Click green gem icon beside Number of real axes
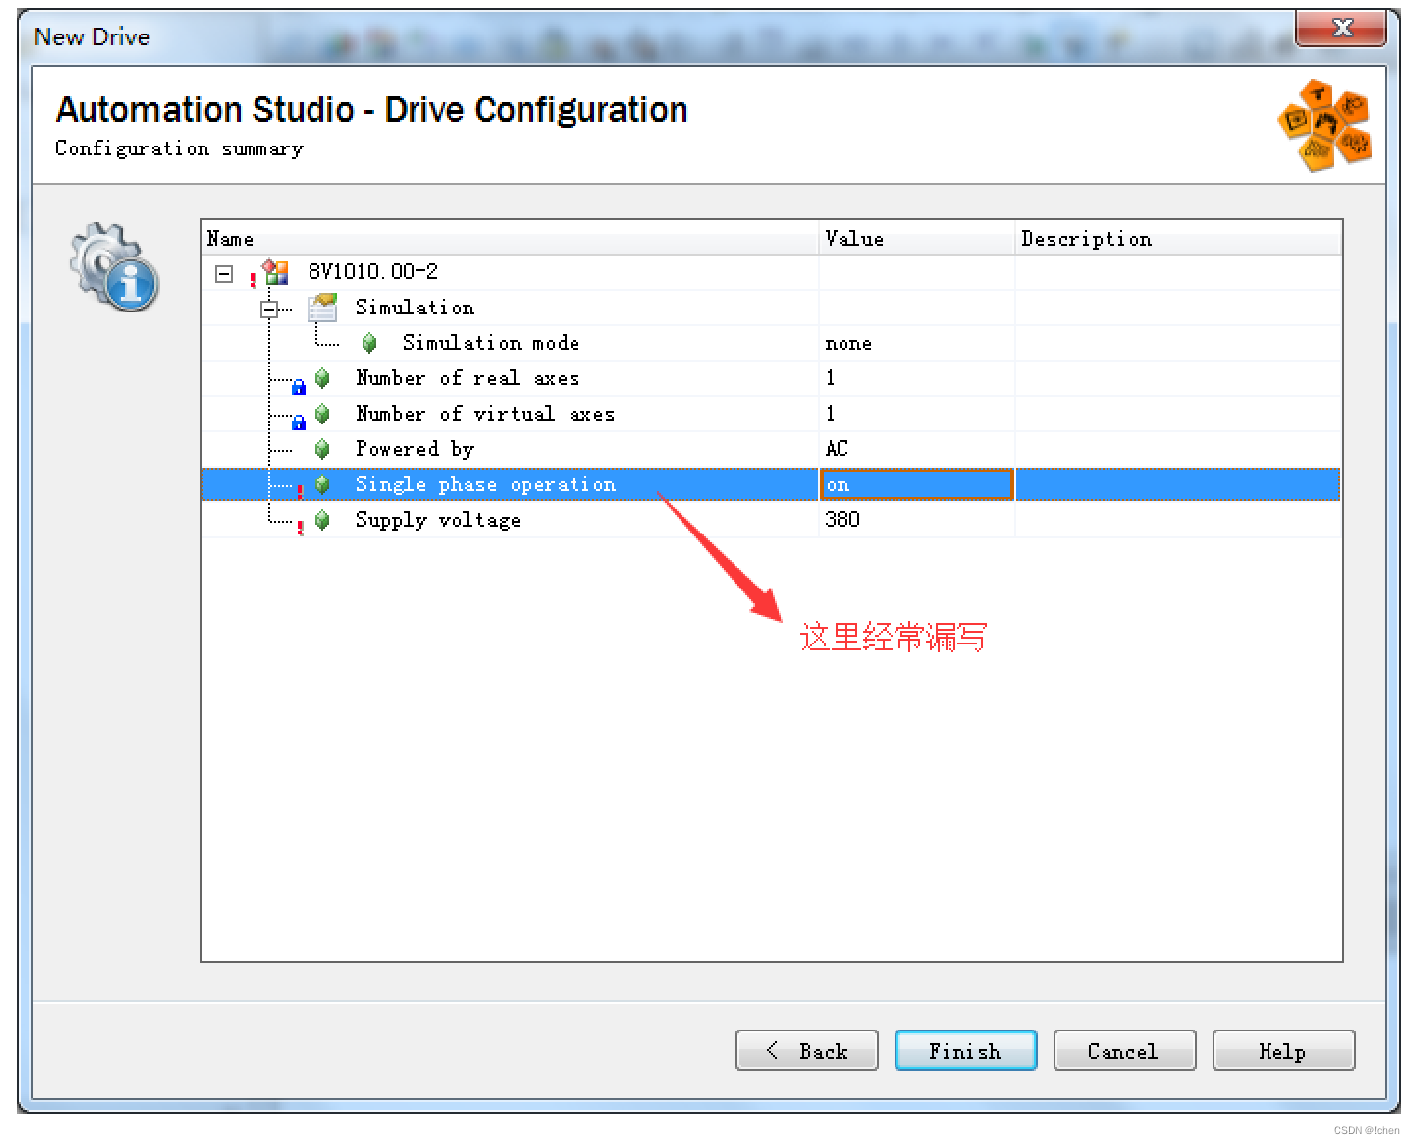This screenshot has height=1144, width=1415. pyautogui.click(x=322, y=378)
